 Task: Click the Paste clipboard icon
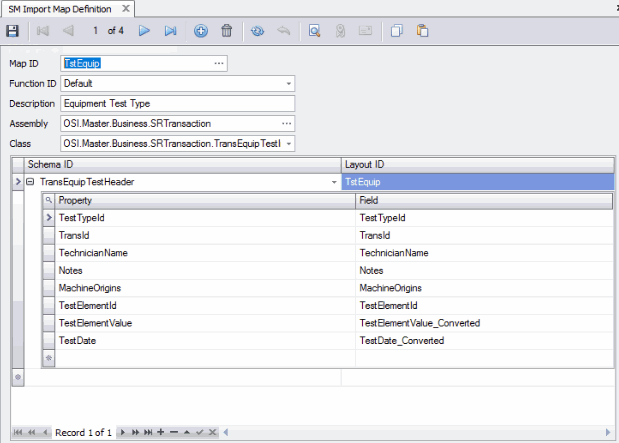(x=423, y=31)
